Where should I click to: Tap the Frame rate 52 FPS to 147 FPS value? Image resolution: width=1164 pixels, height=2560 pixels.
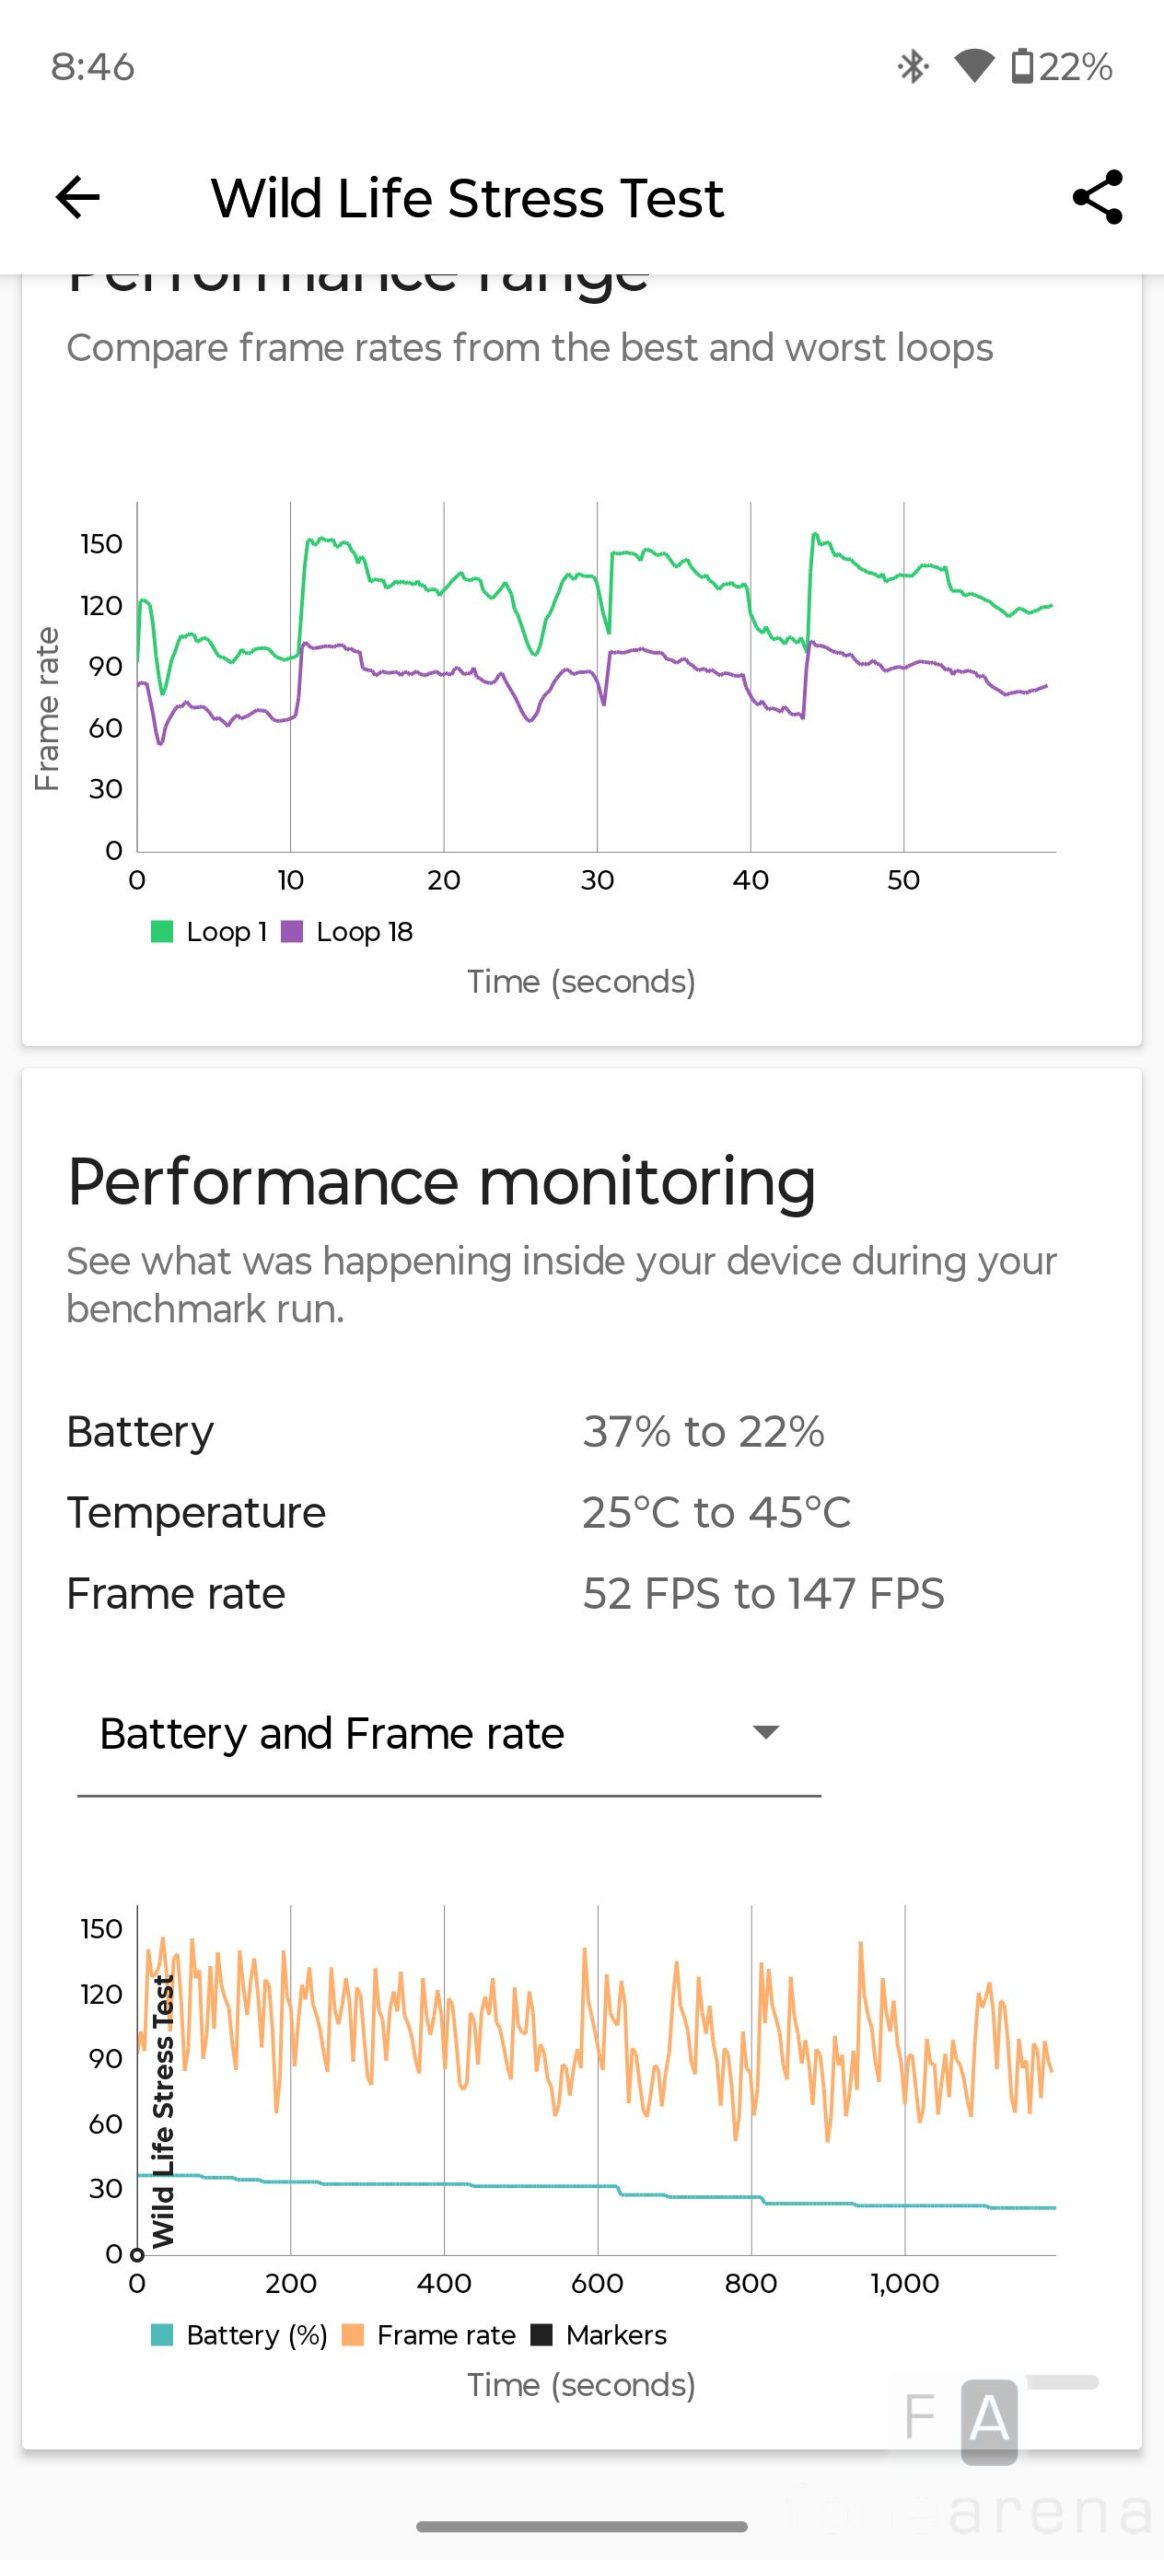(x=763, y=1594)
